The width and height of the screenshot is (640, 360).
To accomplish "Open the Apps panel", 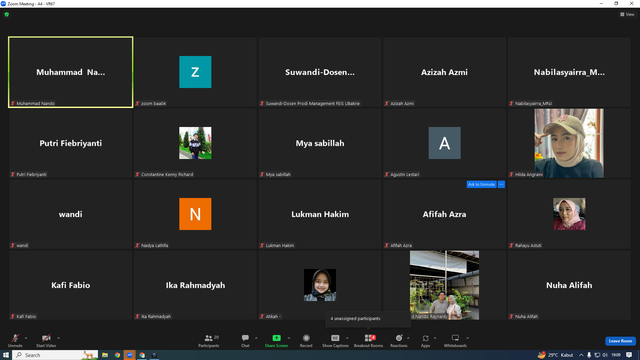I will [x=425, y=340].
